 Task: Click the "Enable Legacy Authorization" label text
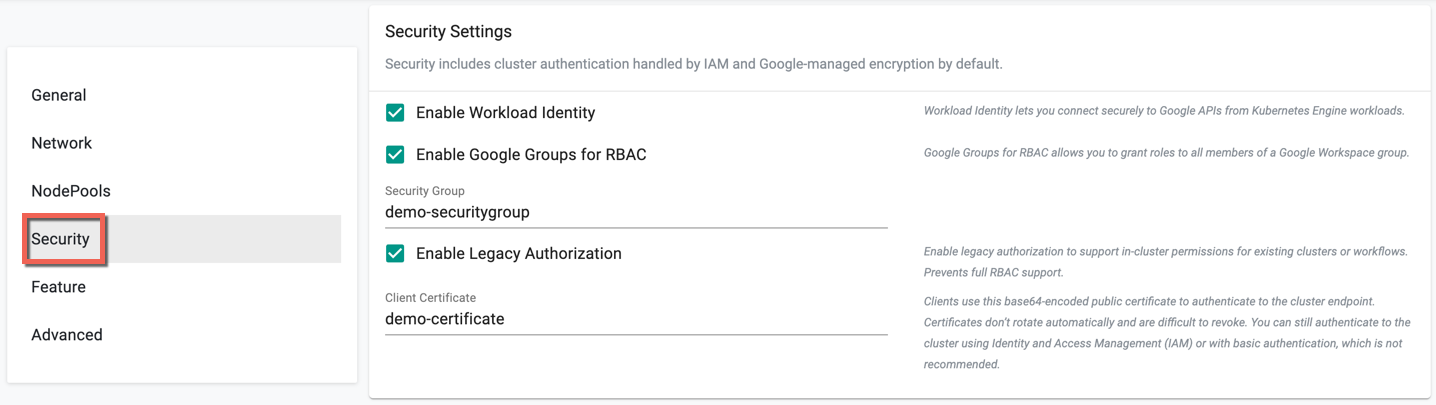[518, 254]
